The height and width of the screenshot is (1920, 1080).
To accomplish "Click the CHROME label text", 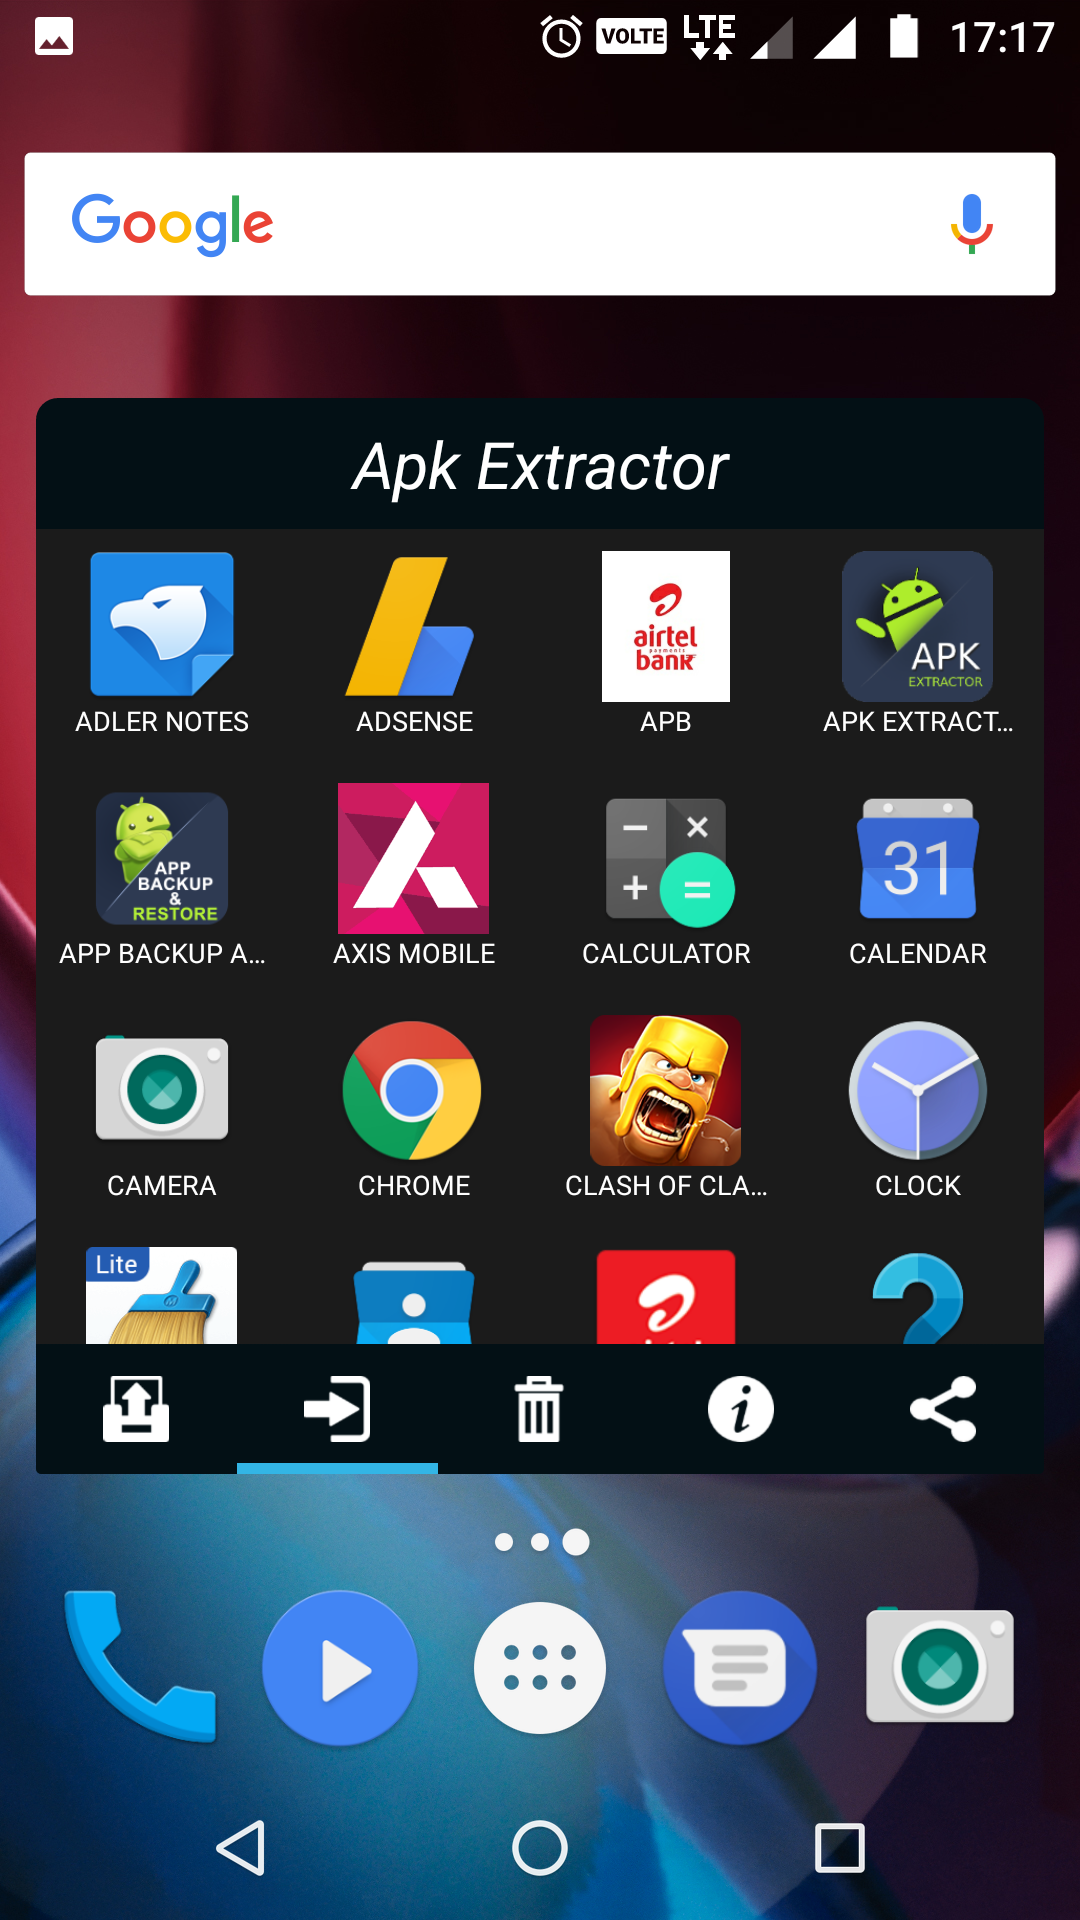I will click(x=414, y=1186).
